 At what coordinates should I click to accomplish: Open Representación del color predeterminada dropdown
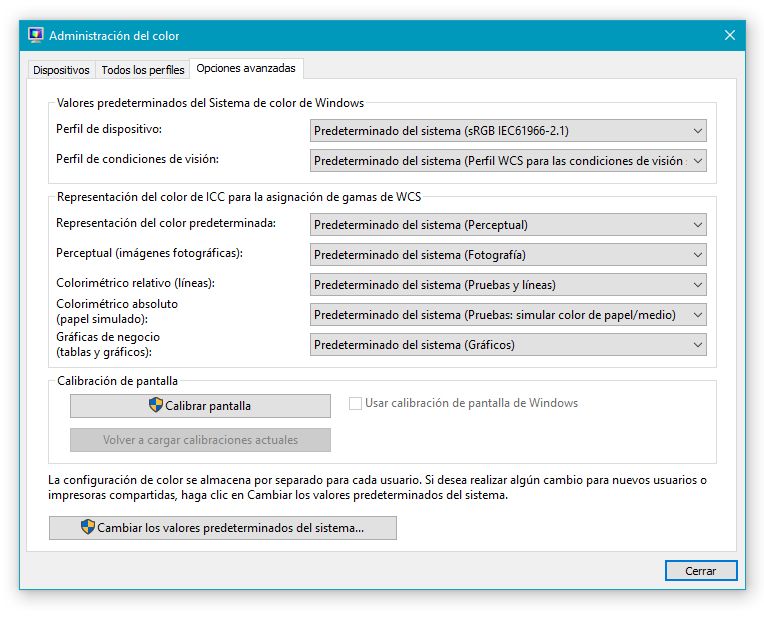pos(508,225)
